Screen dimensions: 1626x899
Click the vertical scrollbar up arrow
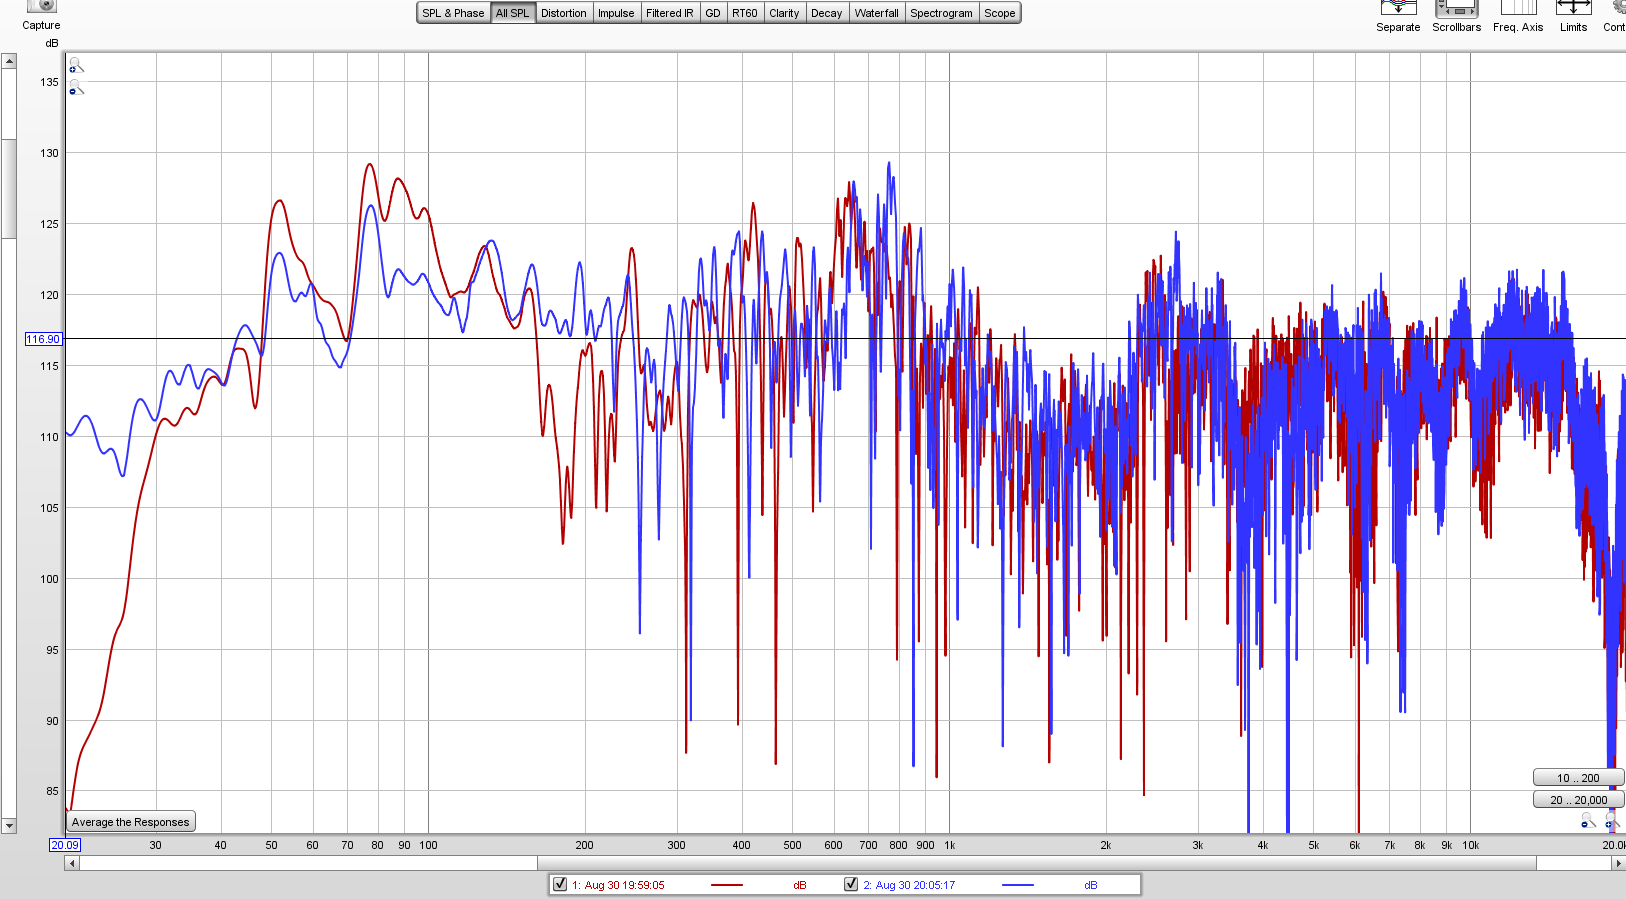[9, 61]
